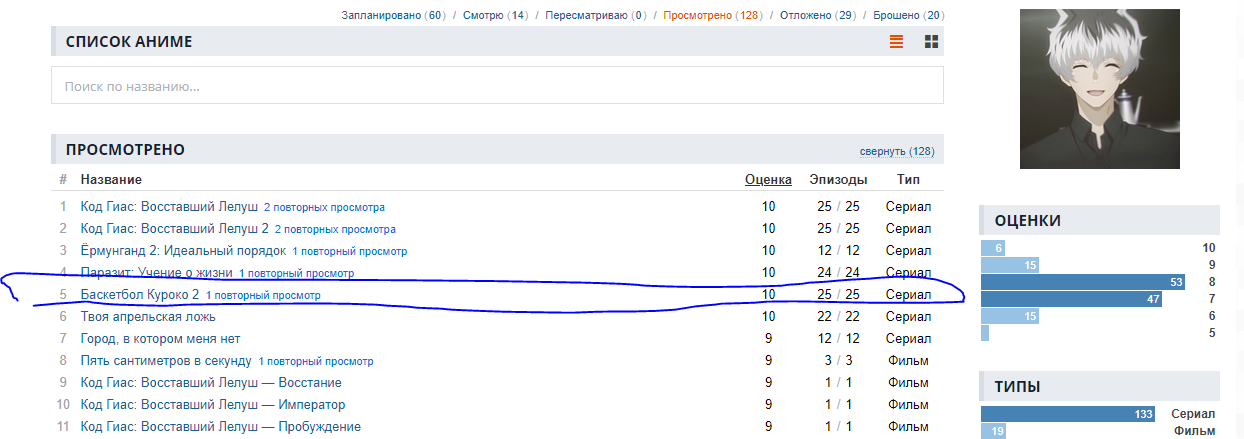The height and width of the screenshot is (439, 1244).
Task: Open Паразит: Учение о жизни link
Action: (x=157, y=273)
